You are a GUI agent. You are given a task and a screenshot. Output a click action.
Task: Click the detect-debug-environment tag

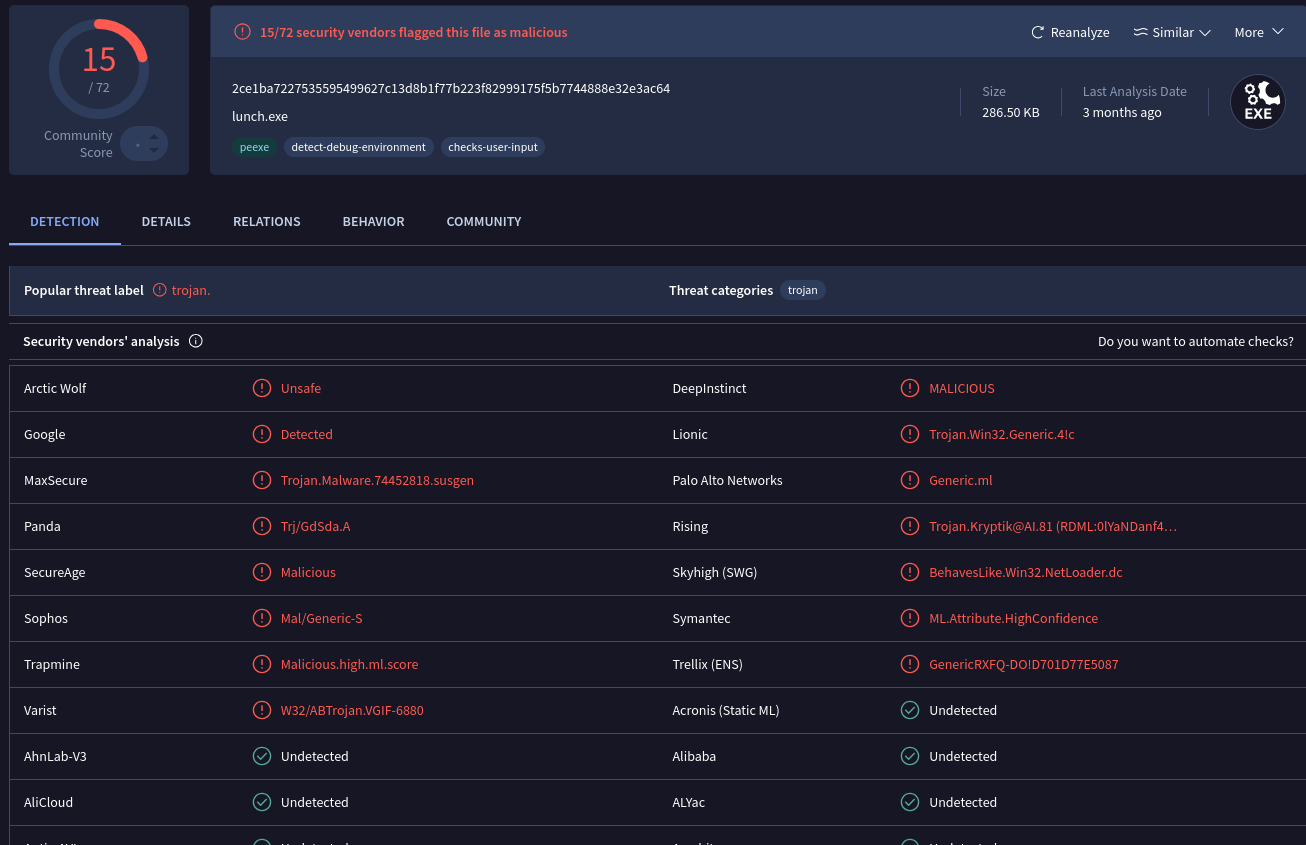(x=358, y=147)
